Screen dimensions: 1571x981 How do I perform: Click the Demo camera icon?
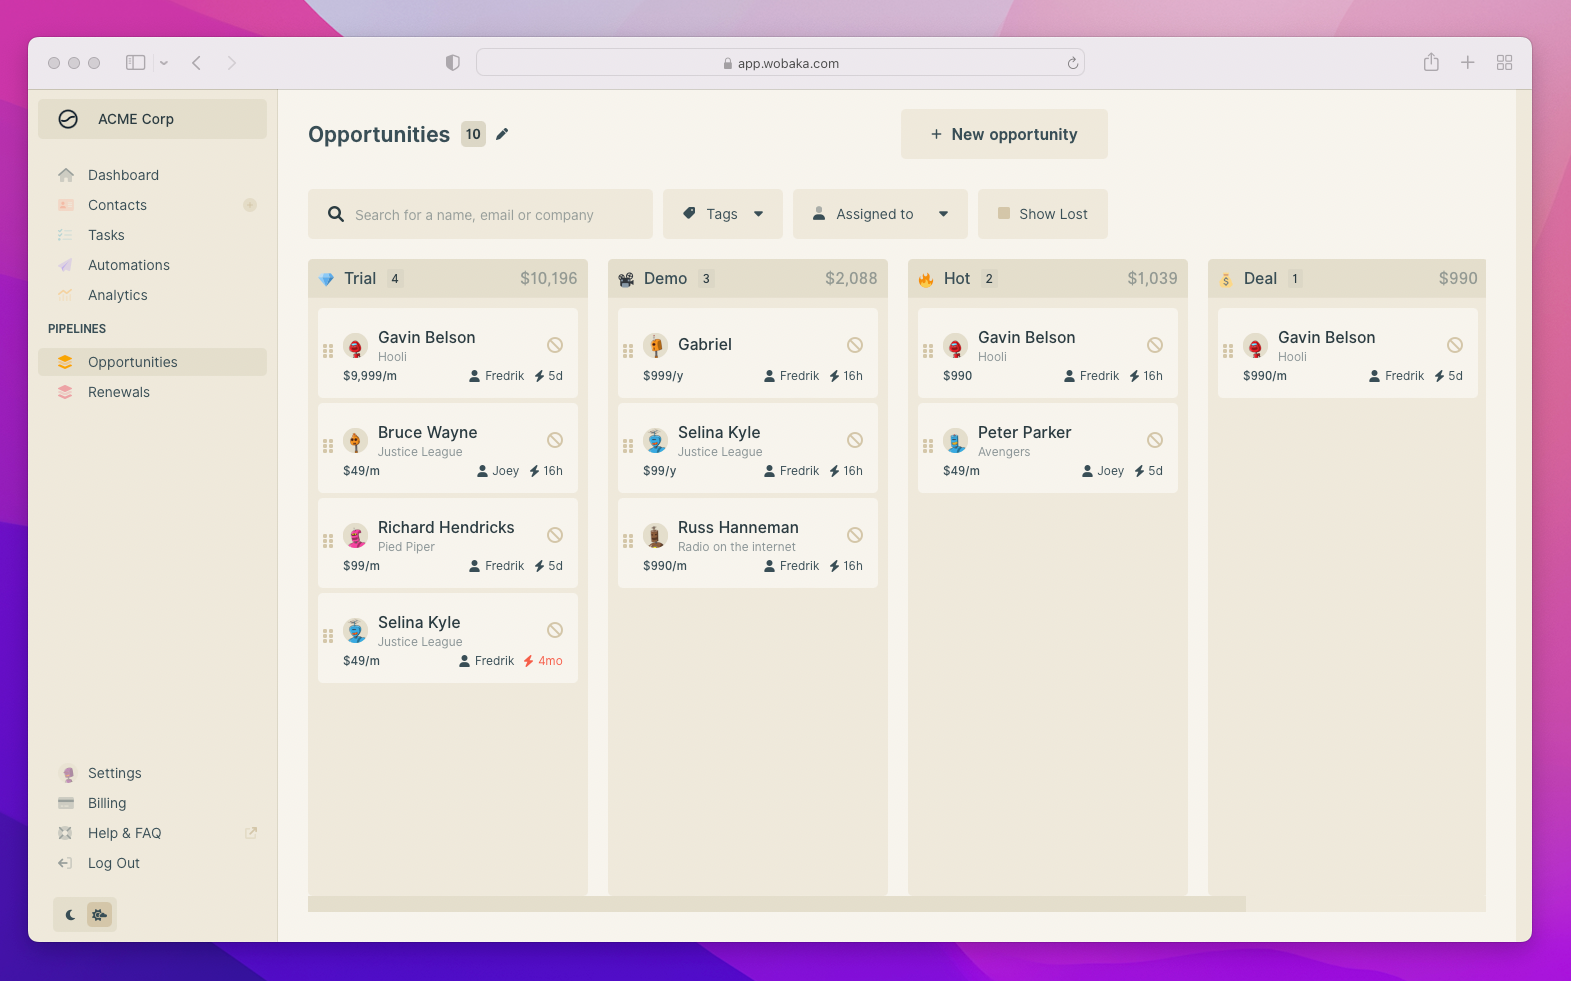626,279
